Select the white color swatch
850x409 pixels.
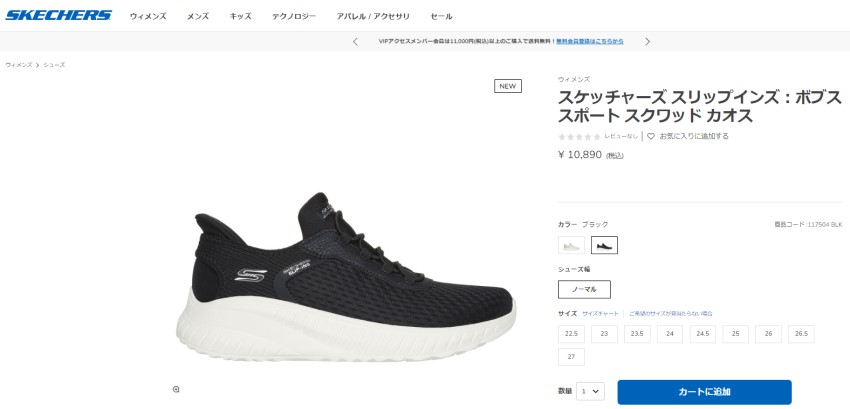pos(571,245)
